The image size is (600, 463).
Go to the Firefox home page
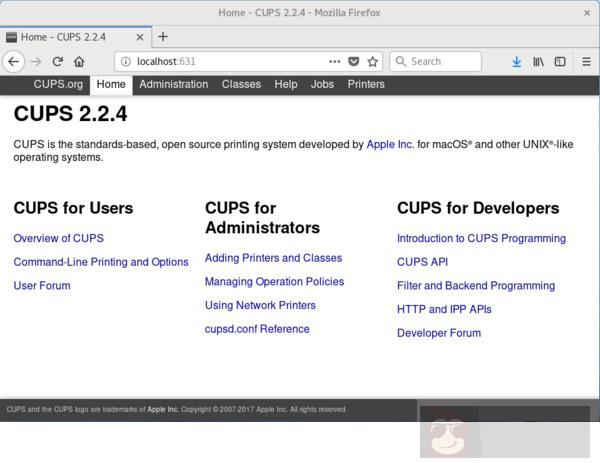point(79,61)
